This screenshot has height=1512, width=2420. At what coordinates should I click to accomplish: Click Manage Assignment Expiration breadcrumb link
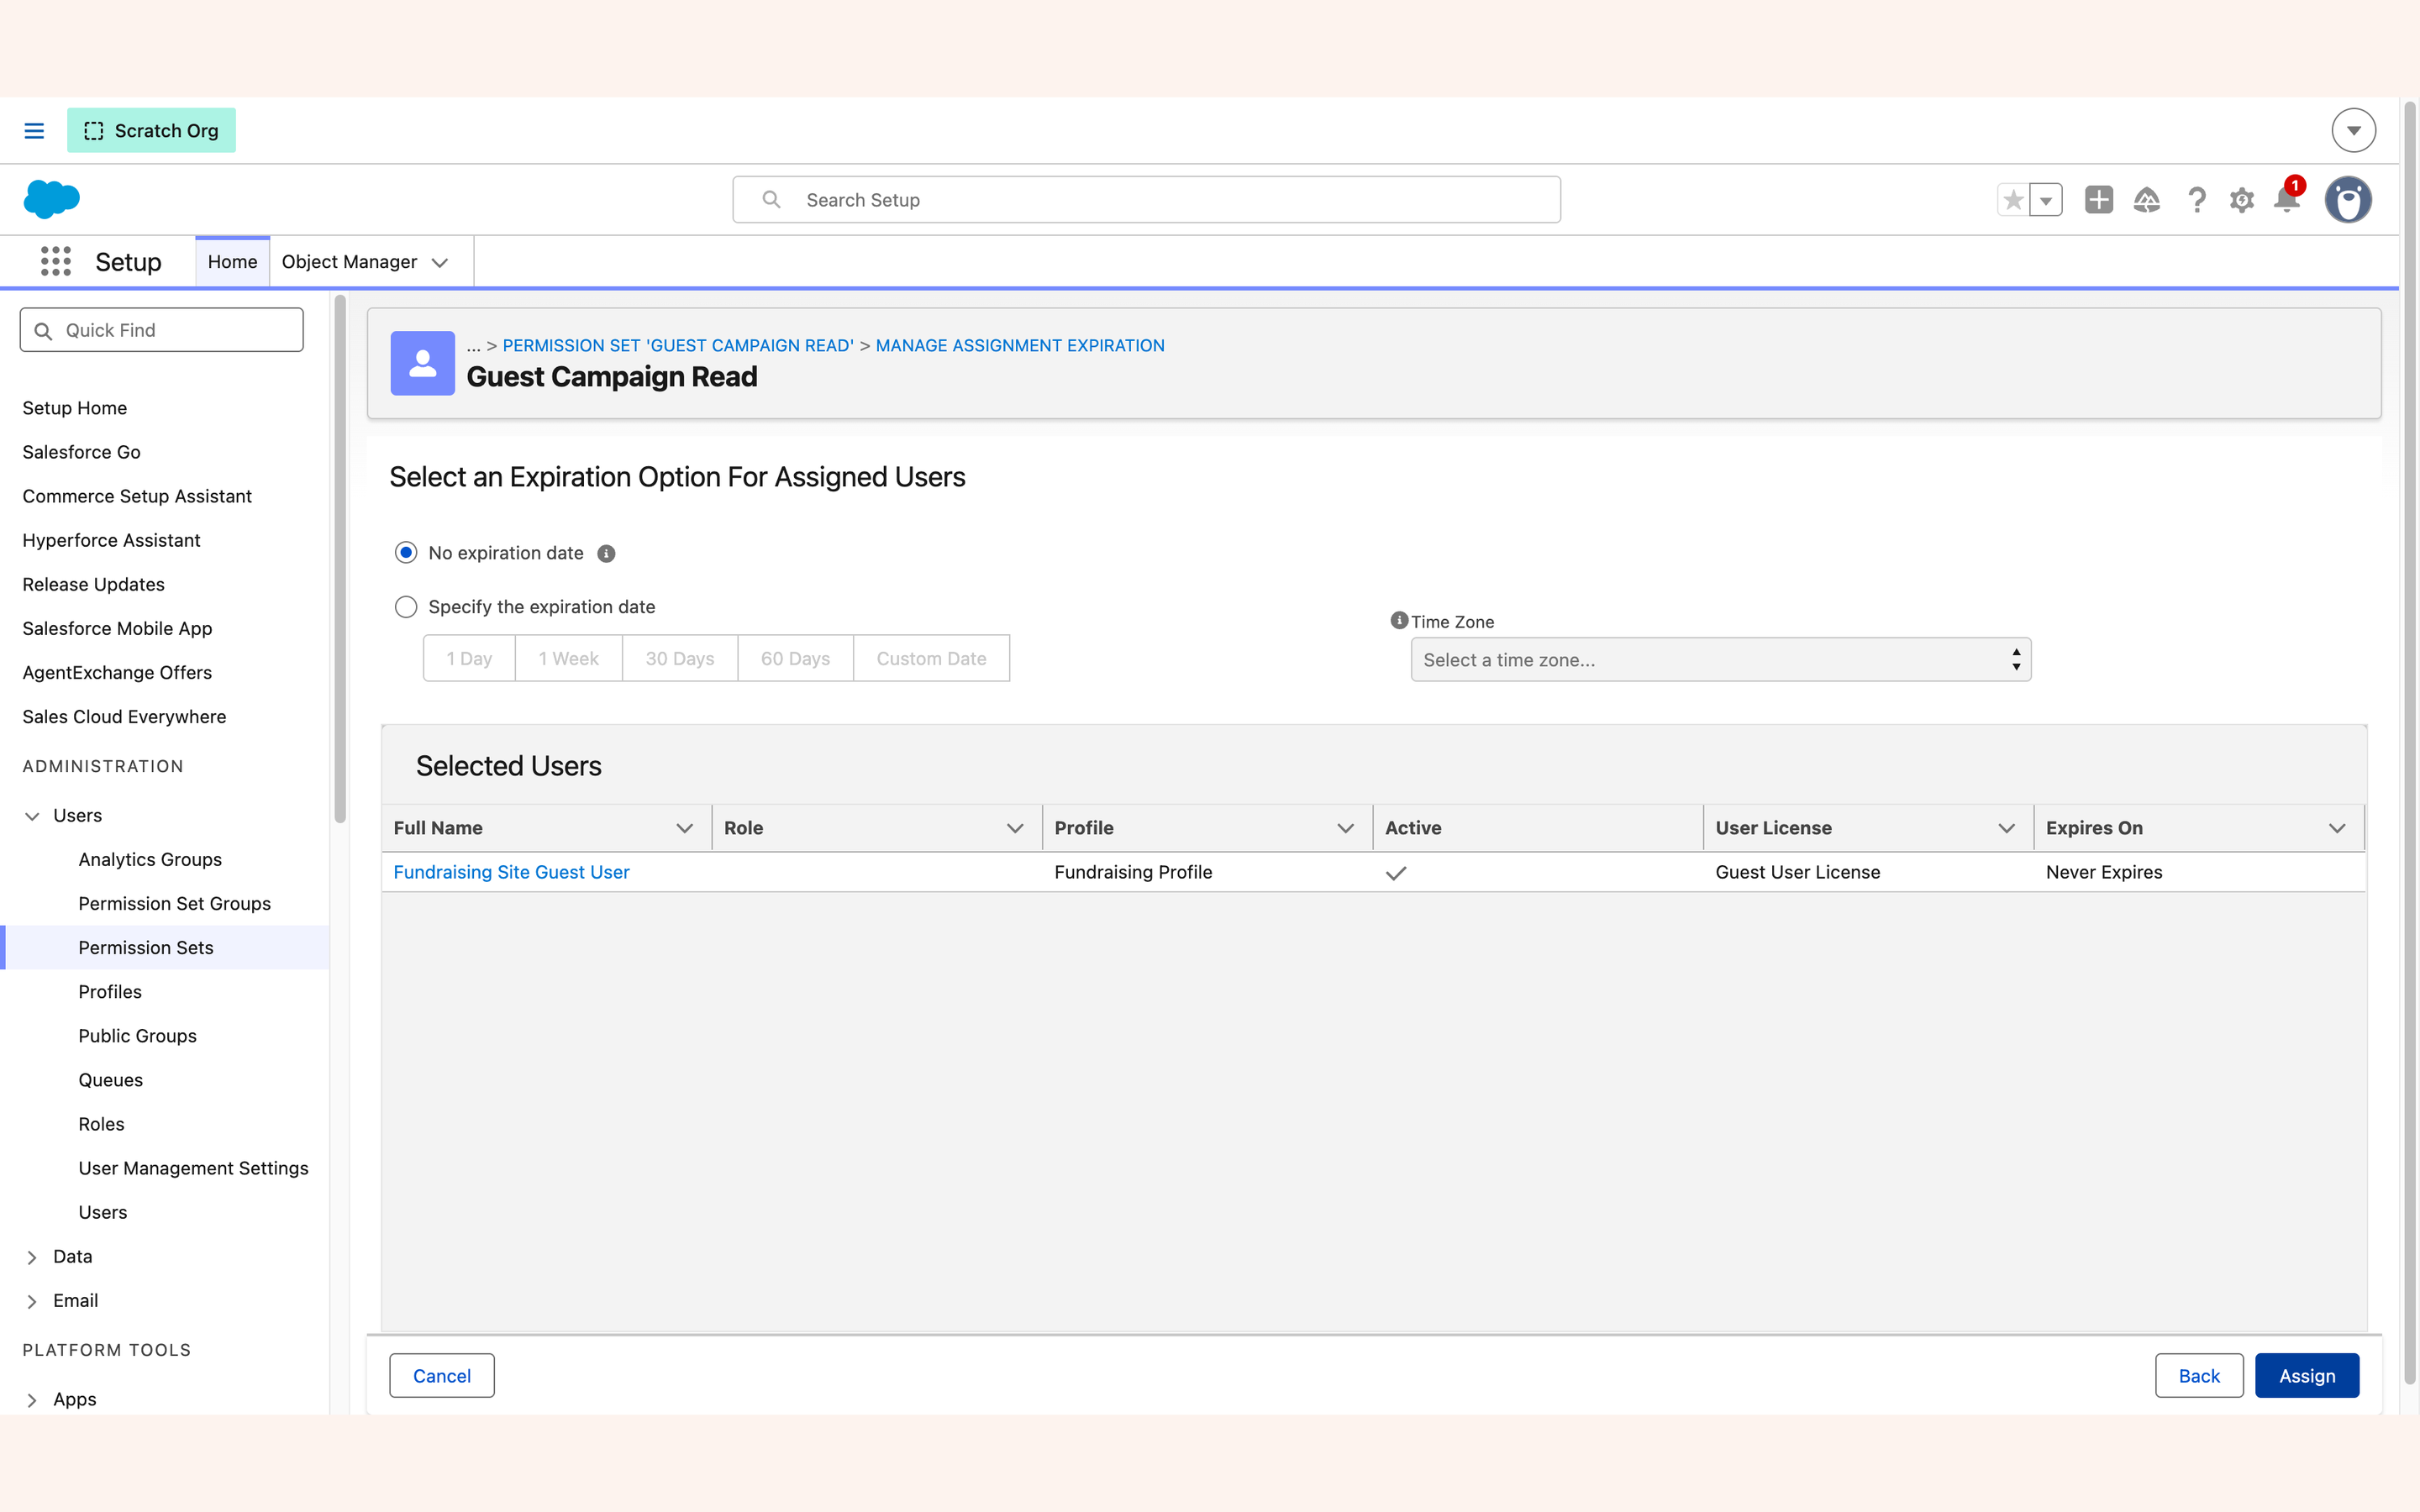[1020, 346]
